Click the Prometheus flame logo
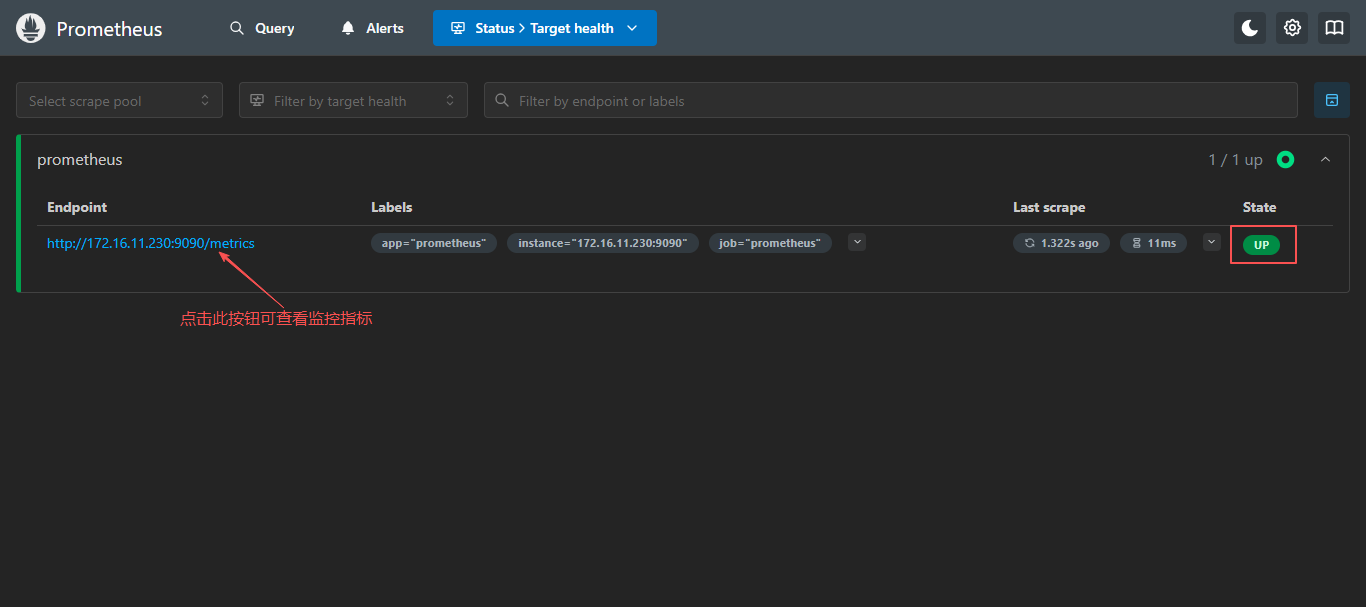1366x607 pixels. click(31, 28)
